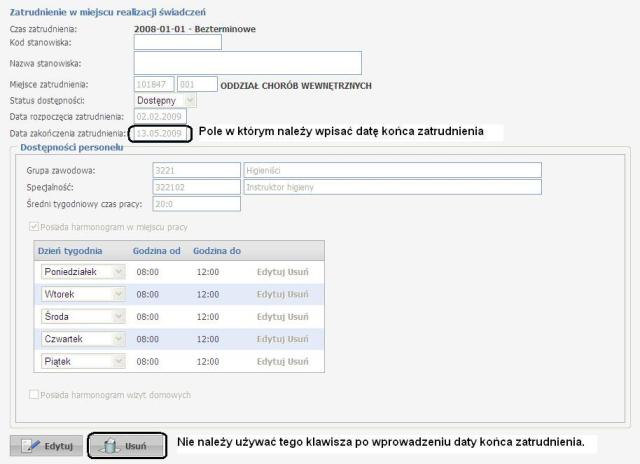Click the trash icon on Usuń button
The width and height of the screenshot is (640, 464).
point(112,445)
